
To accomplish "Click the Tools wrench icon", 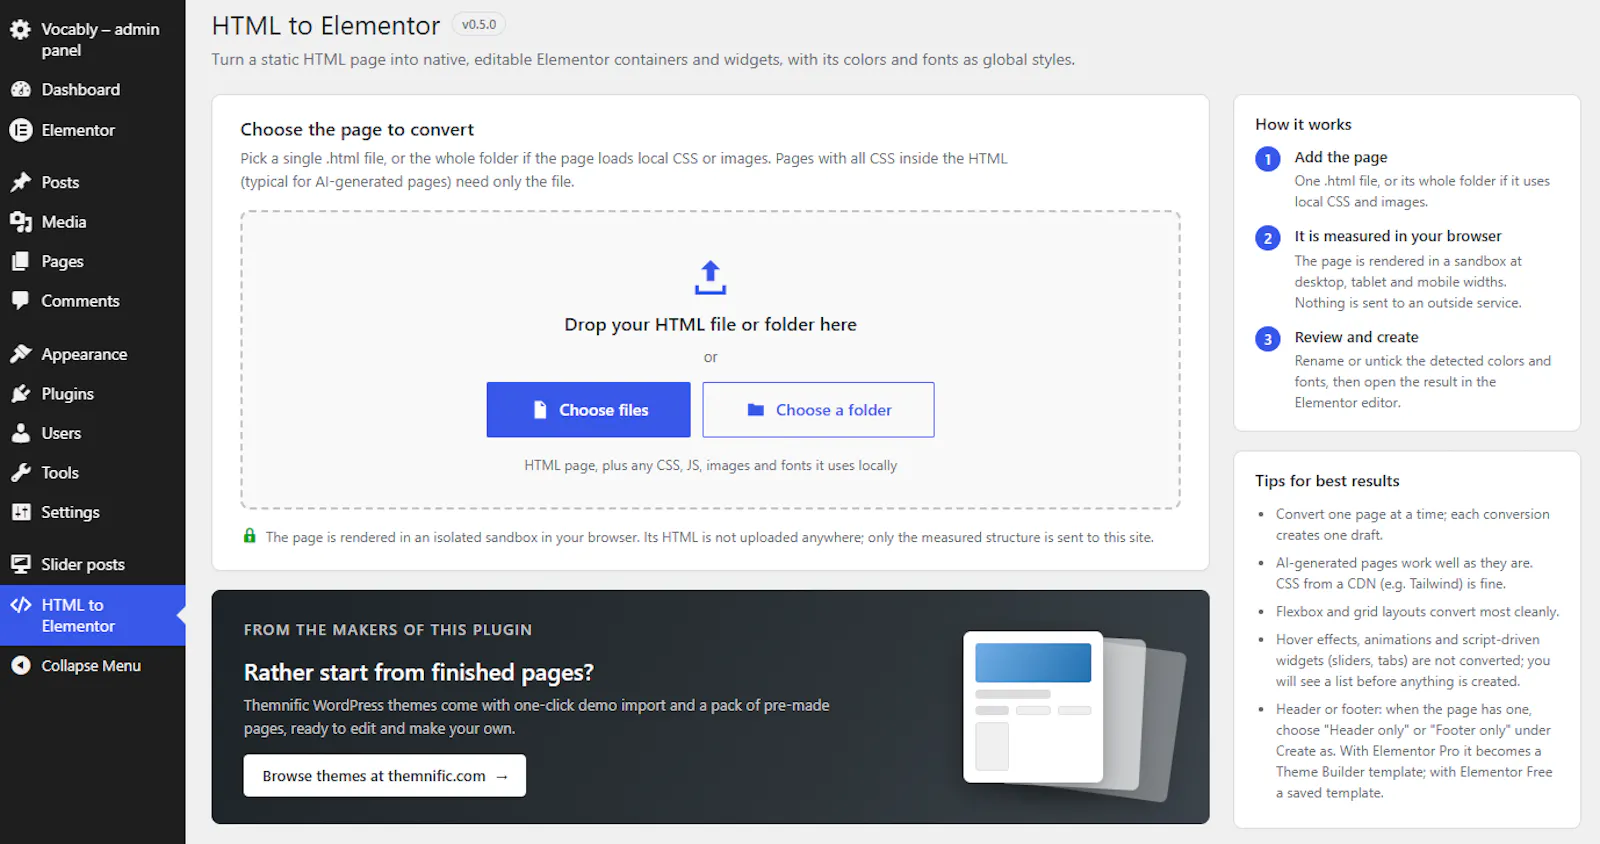I will tap(21, 473).
